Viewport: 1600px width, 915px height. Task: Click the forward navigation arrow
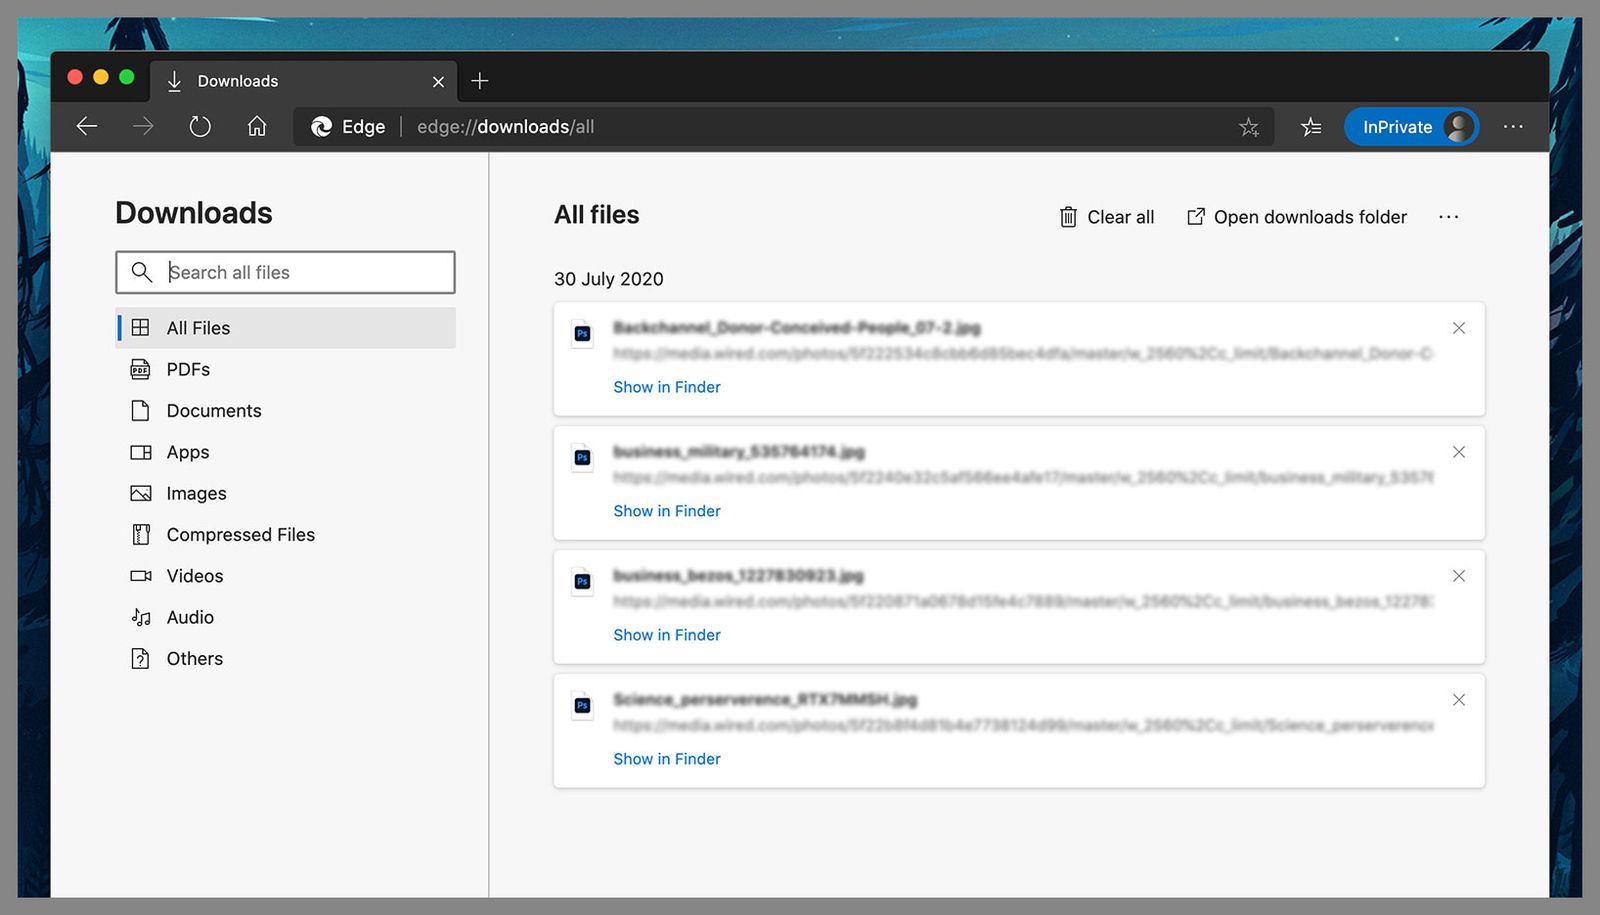tap(143, 126)
